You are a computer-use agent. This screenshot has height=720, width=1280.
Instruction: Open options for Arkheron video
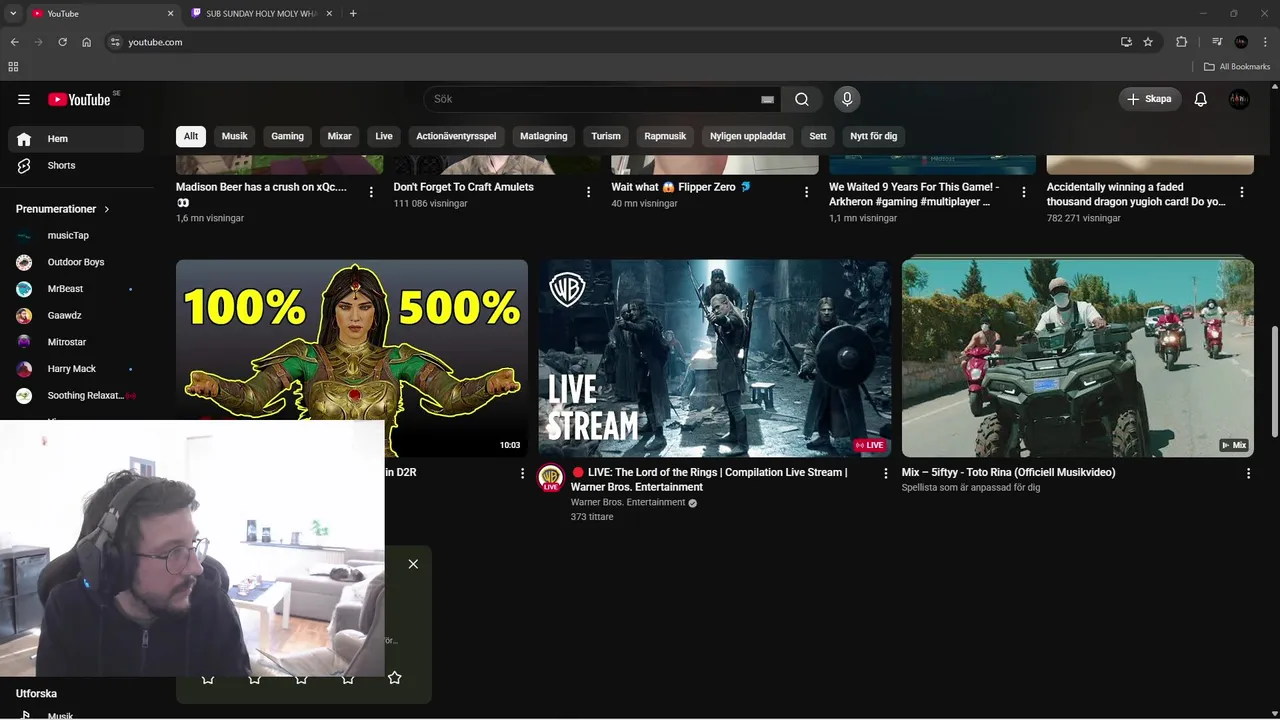[x=1024, y=192]
